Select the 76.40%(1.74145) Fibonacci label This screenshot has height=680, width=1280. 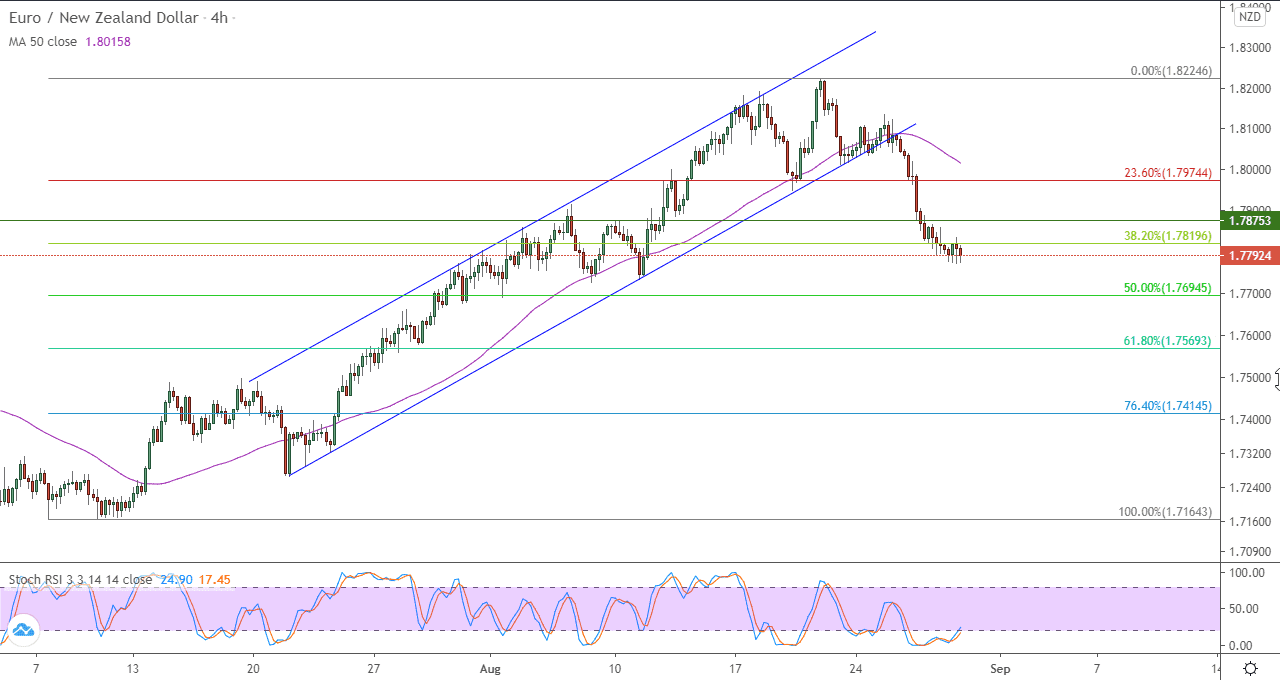pos(1167,406)
